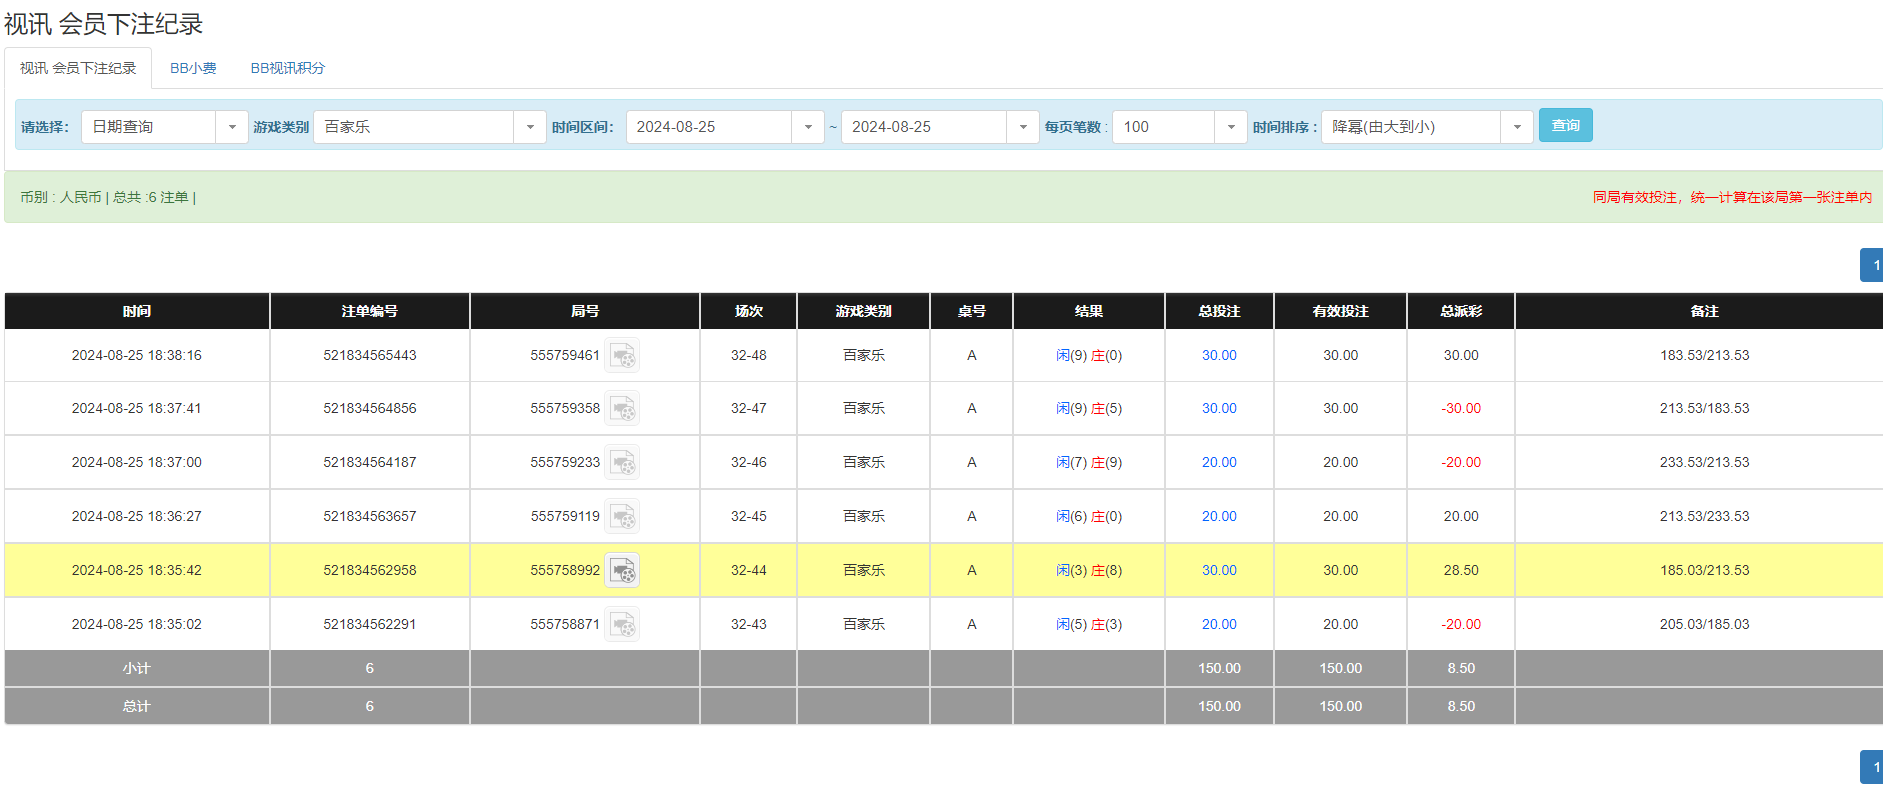Open video replay icon for round 555758992

(622, 571)
